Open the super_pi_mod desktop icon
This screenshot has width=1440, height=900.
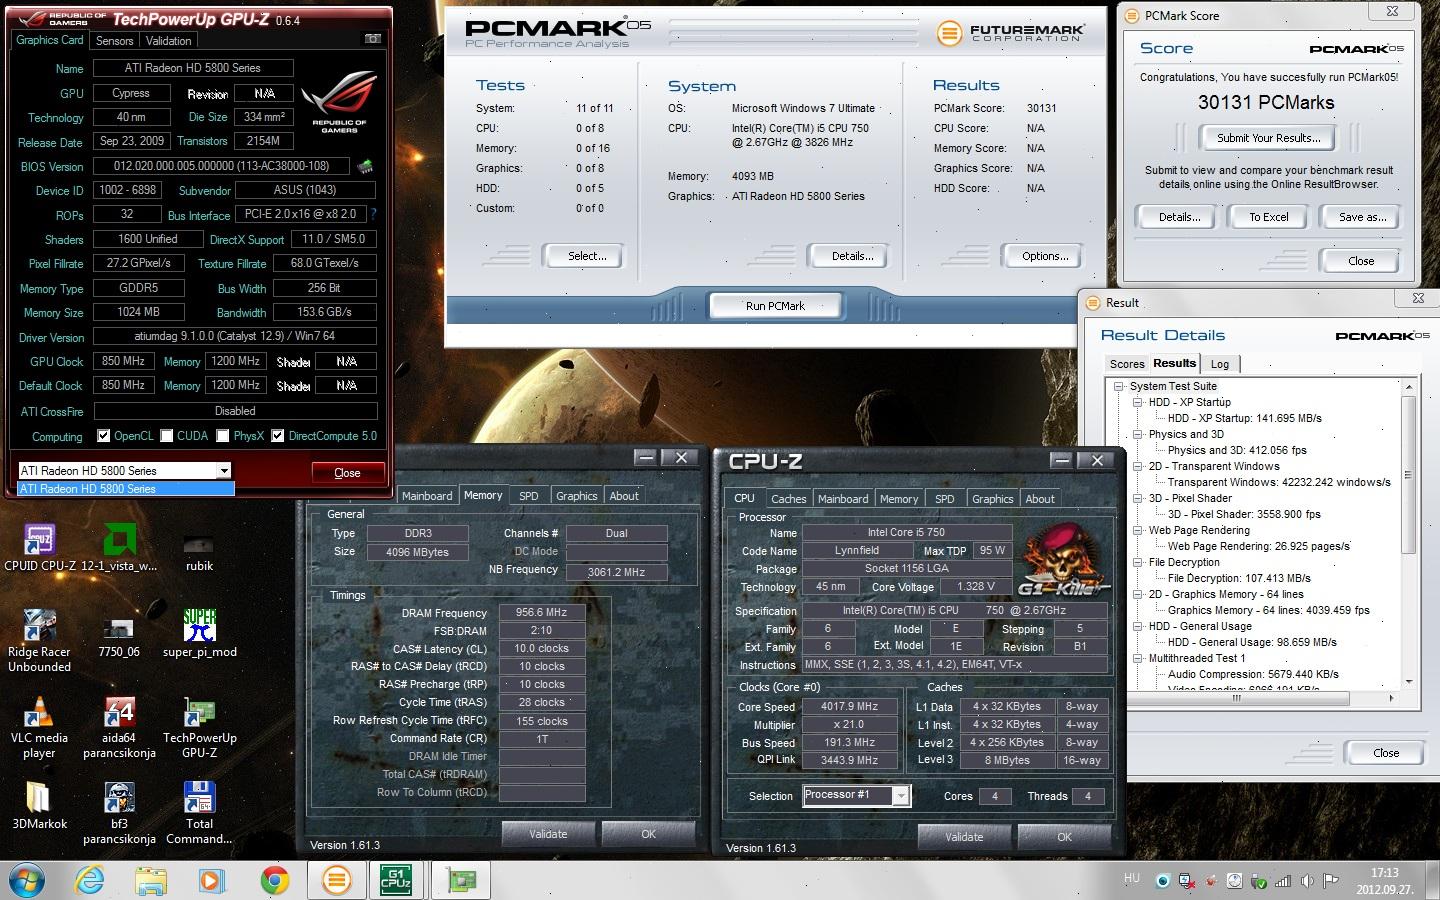(199, 634)
